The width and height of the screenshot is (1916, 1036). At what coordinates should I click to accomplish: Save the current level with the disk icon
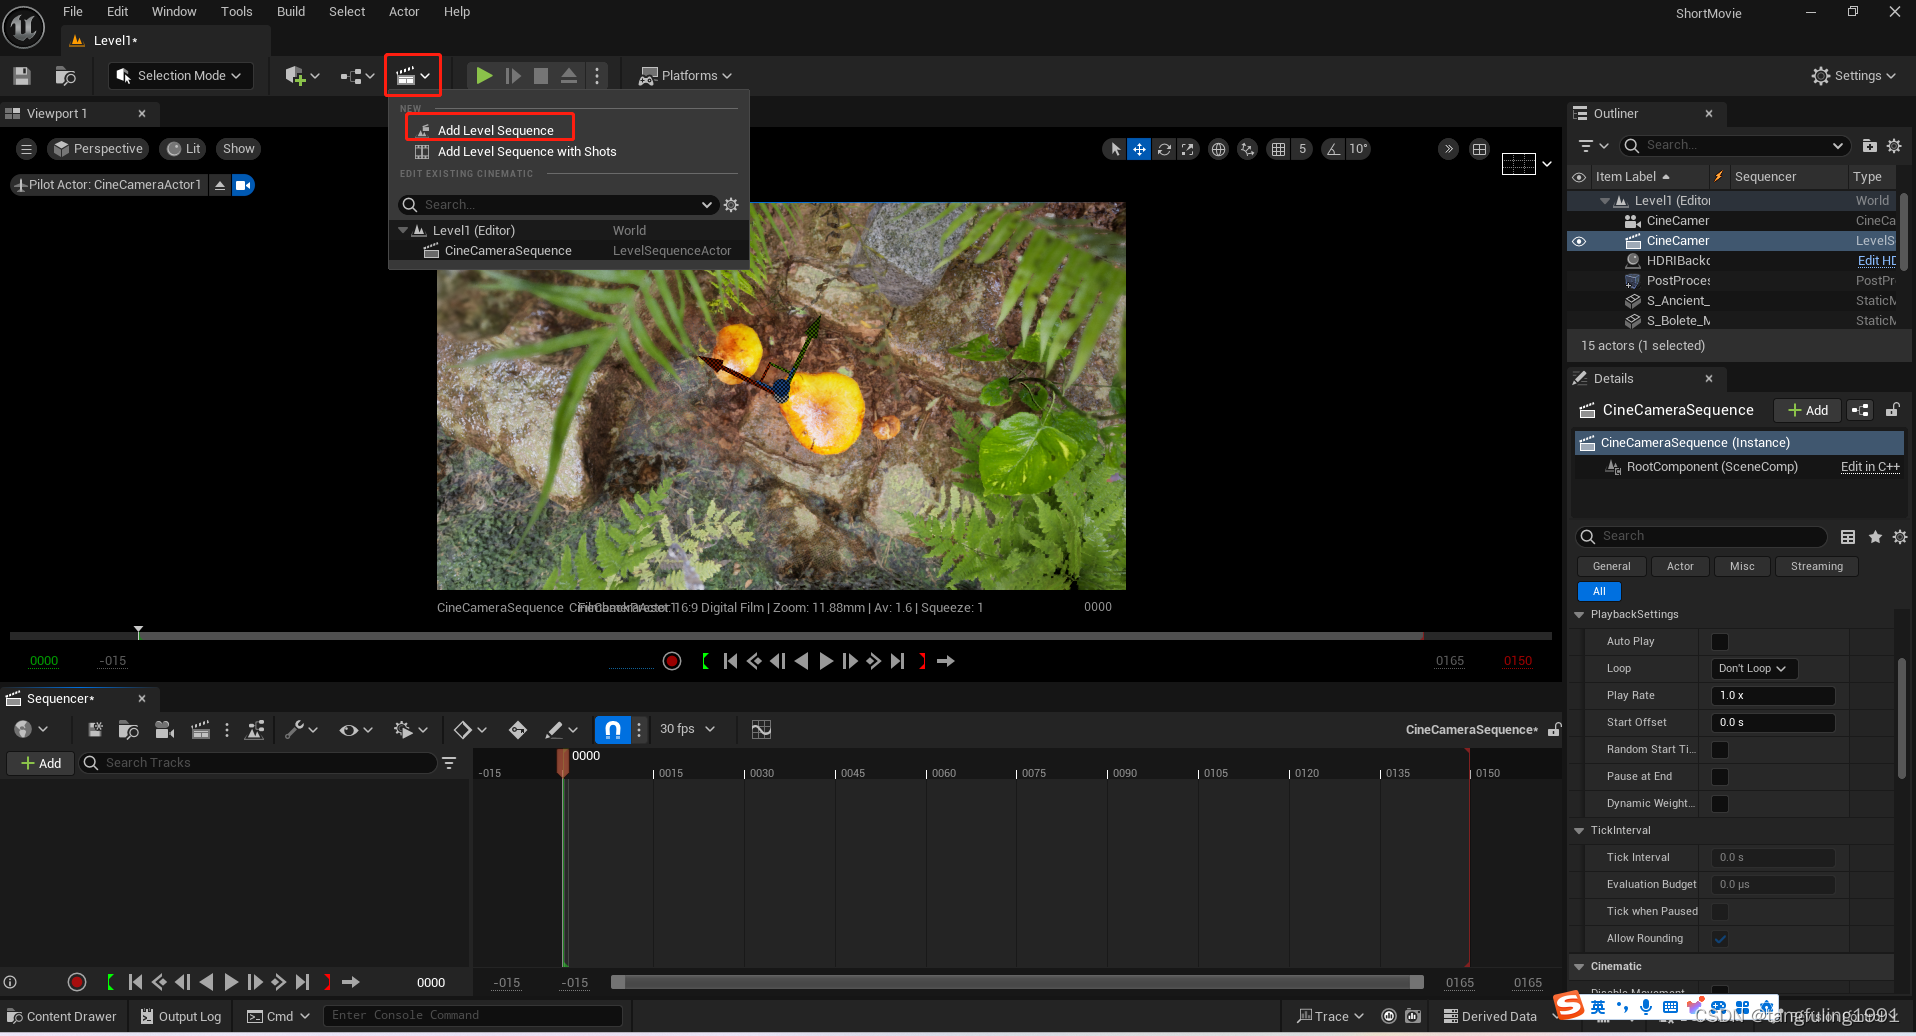coord(22,76)
